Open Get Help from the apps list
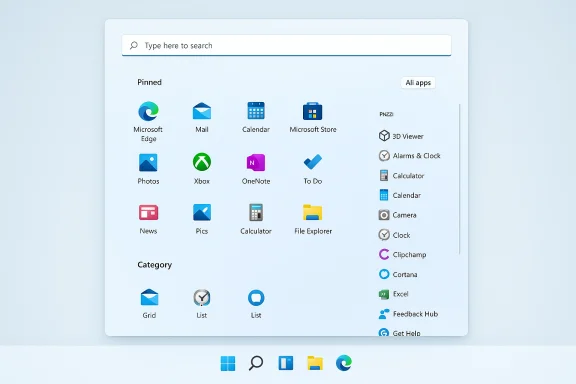 pyautogui.click(x=399, y=333)
